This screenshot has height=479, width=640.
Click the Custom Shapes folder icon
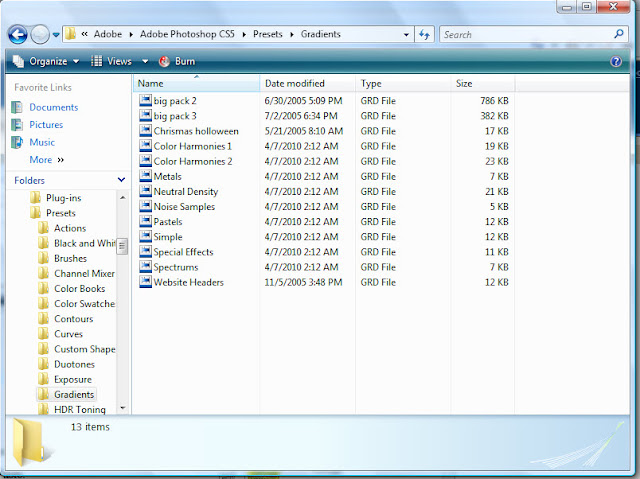tap(43, 349)
